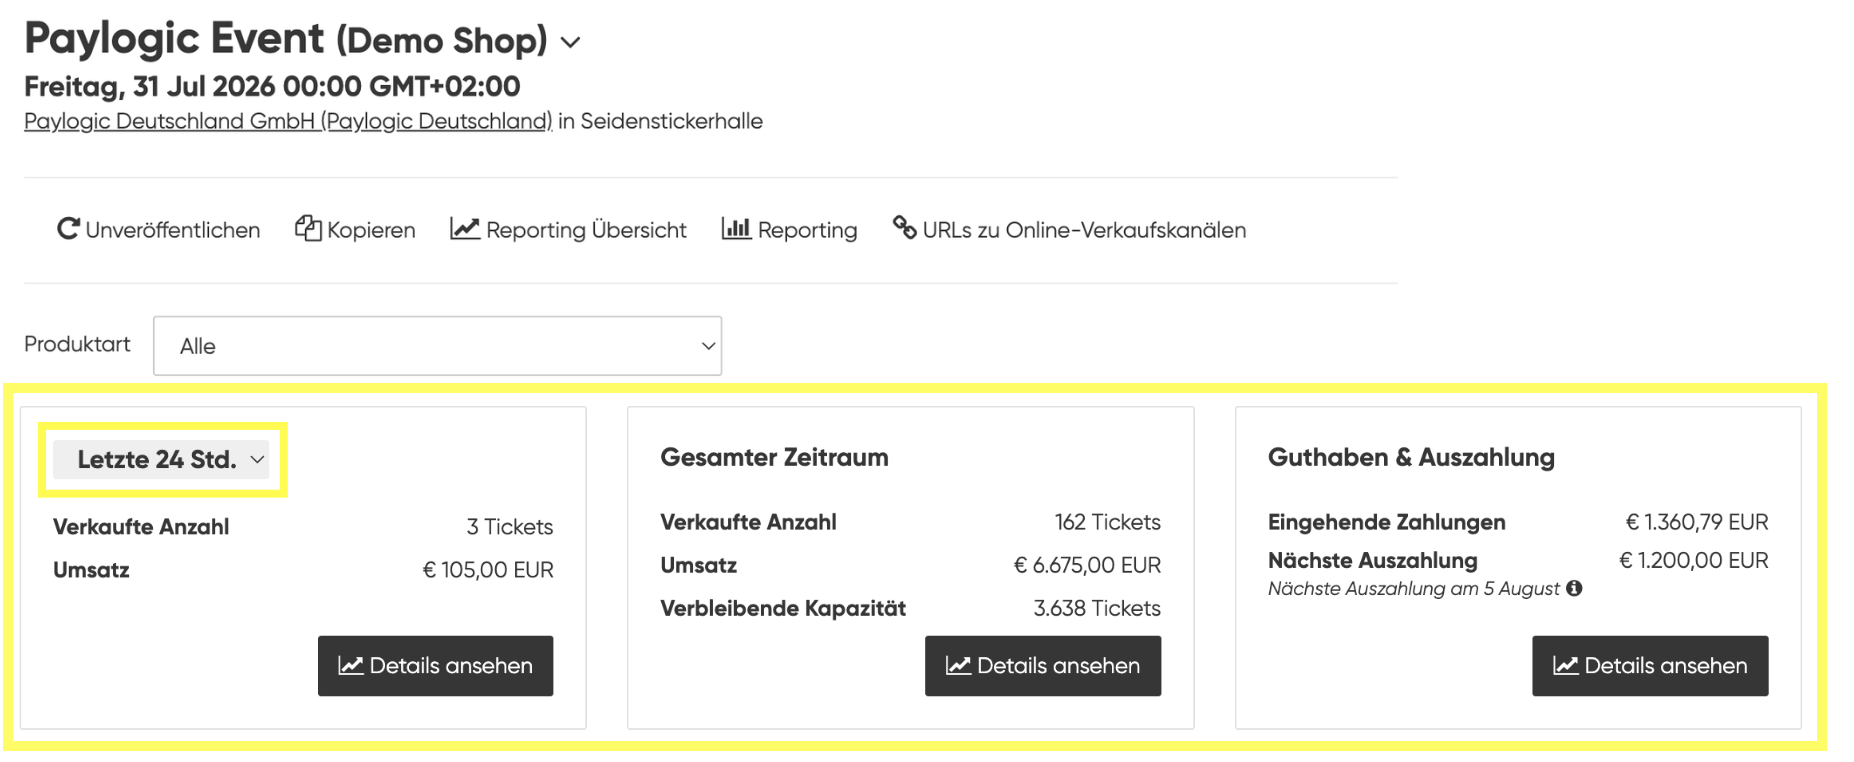
Task: Open URLs zu Online-Verkaufskanälen
Action: [1069, 229]
